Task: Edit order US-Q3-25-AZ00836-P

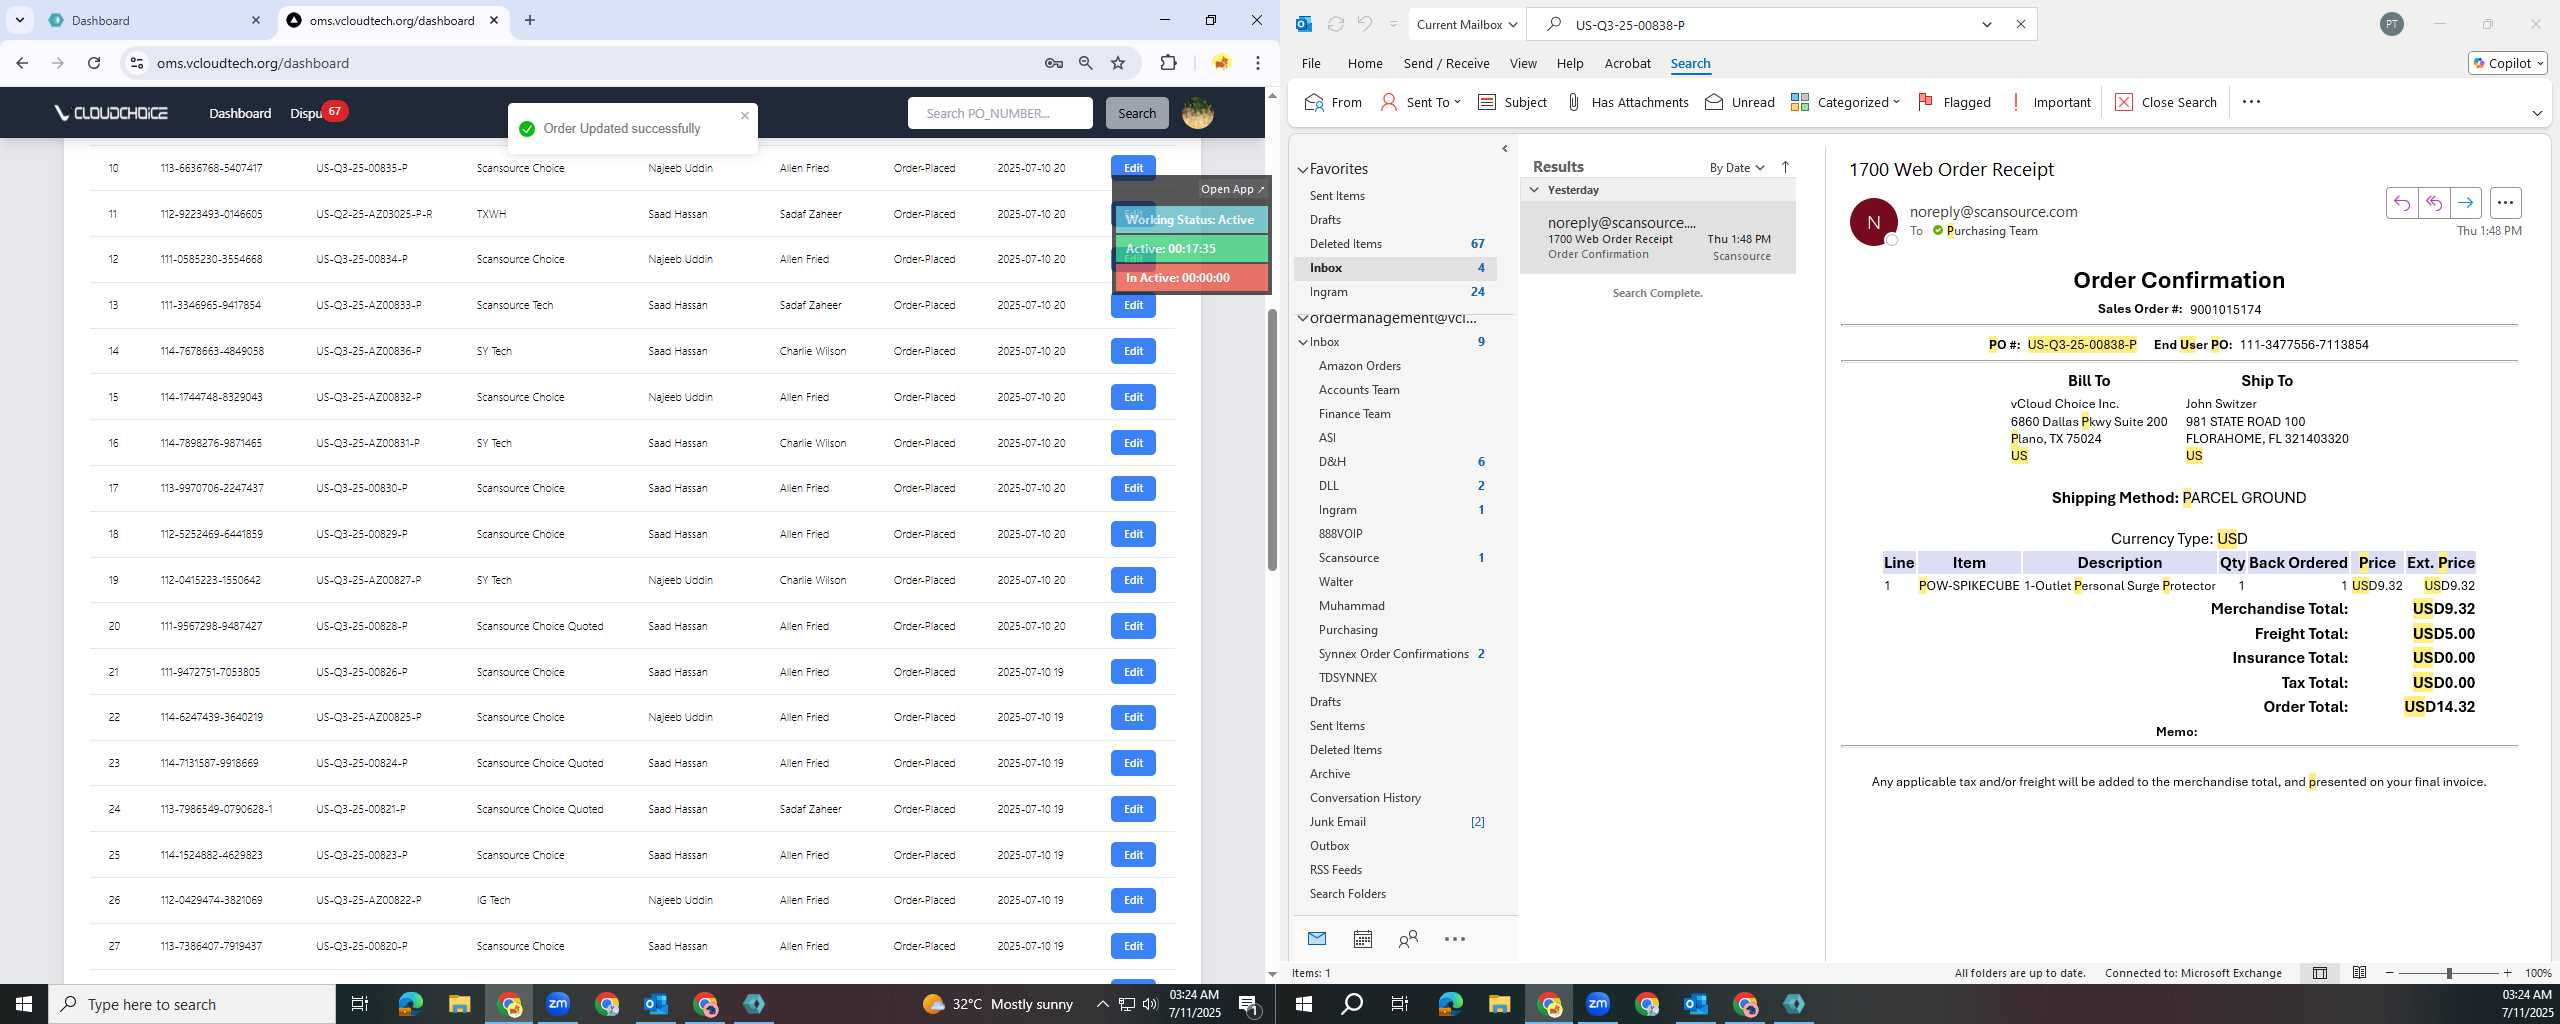Action: click(x=1133, y=351)
